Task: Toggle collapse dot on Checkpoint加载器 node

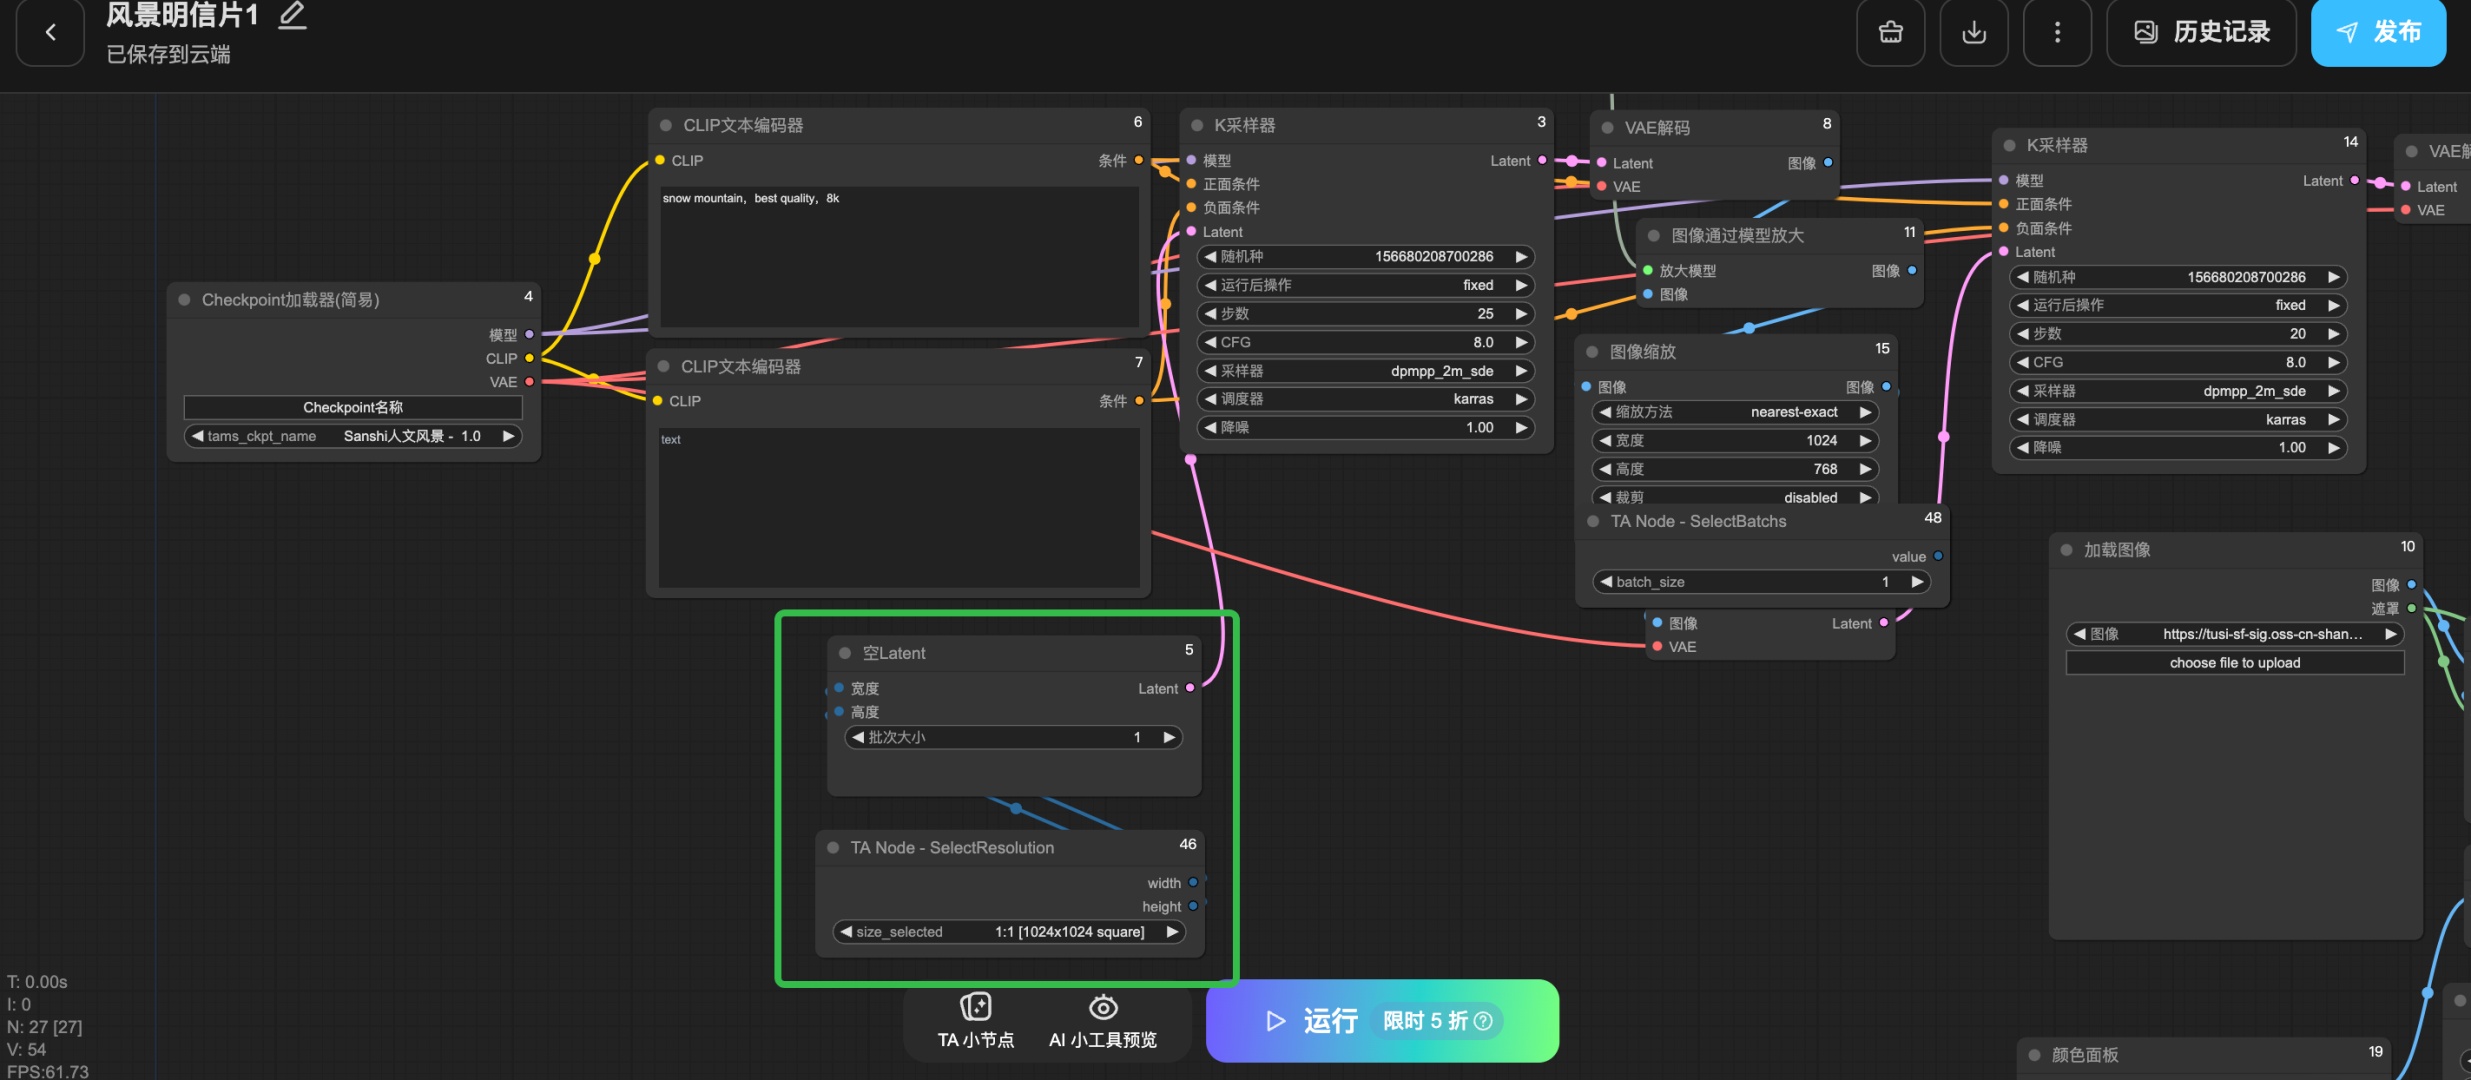Action: pos(185,300)
